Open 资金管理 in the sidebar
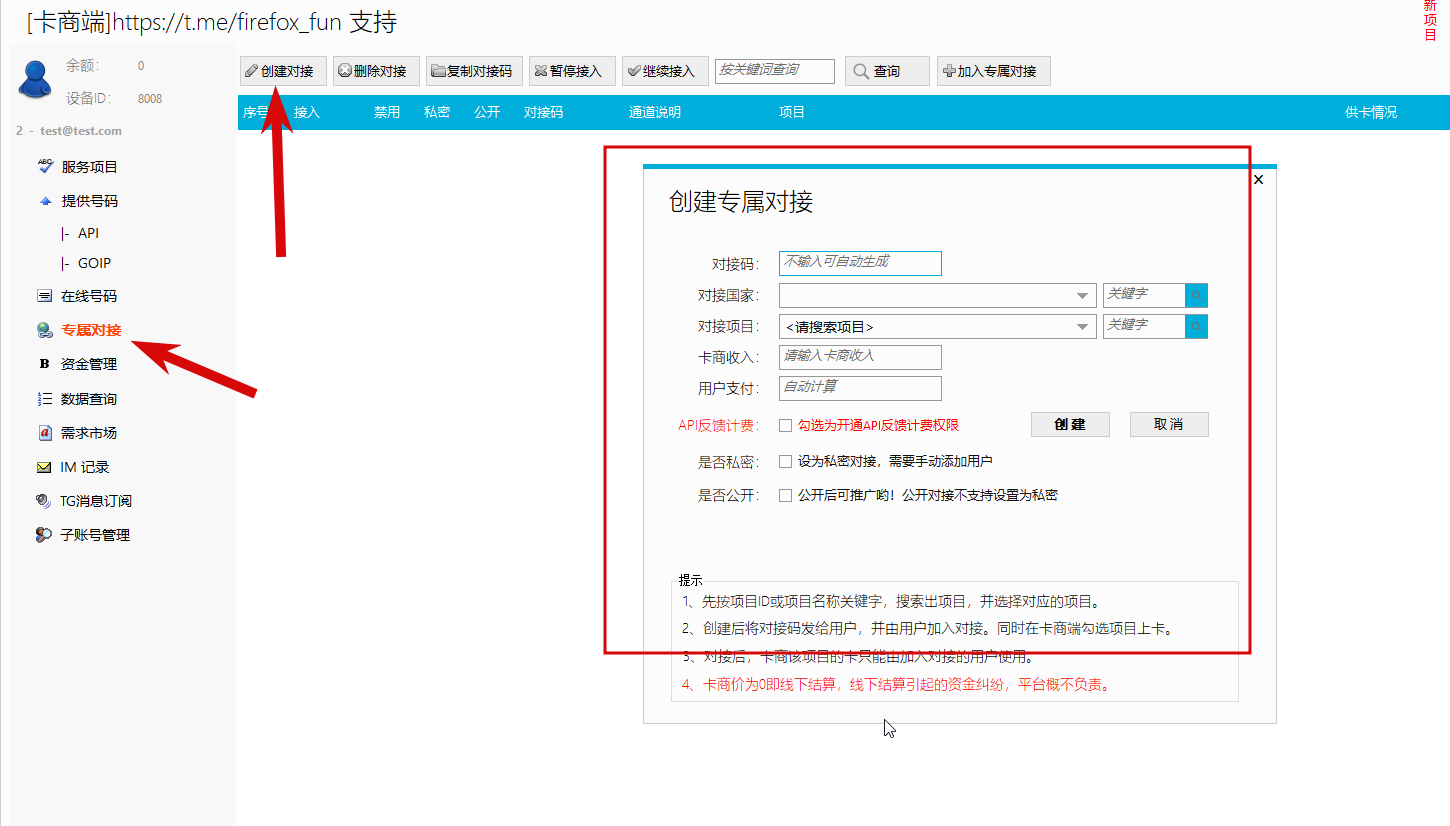The image size is (1450, 826). click(89, 364)
